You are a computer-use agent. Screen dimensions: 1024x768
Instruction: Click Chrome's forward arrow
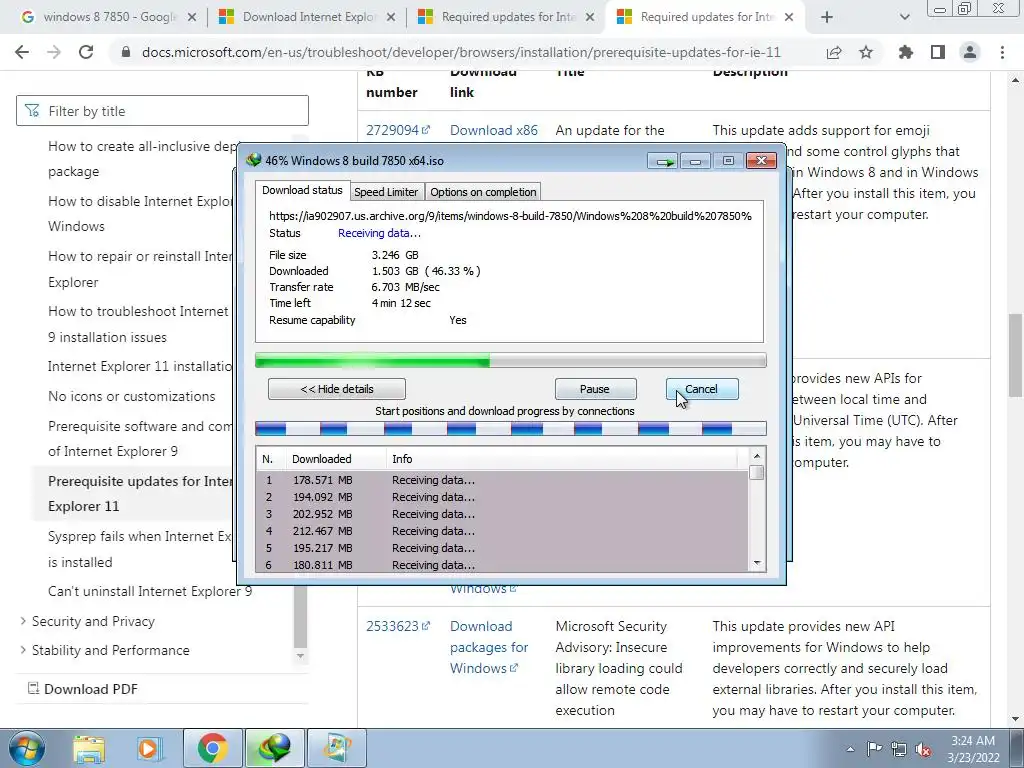54,52
